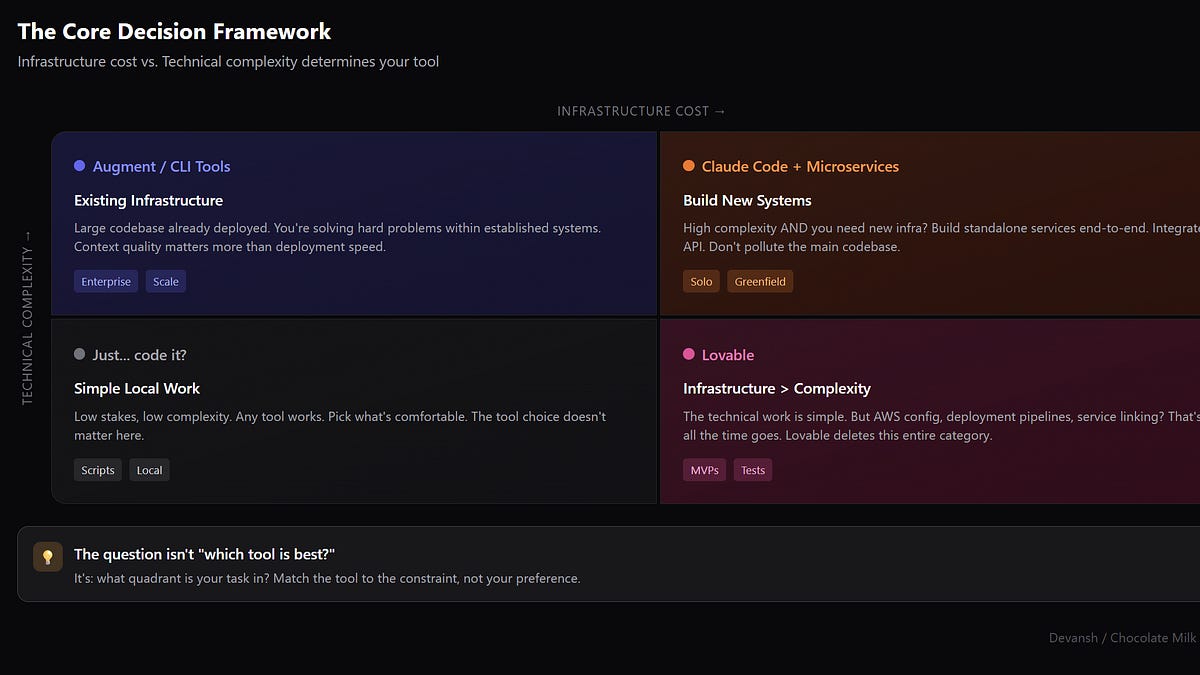Click The Core Decision Framework heading

tap(174, 32)
